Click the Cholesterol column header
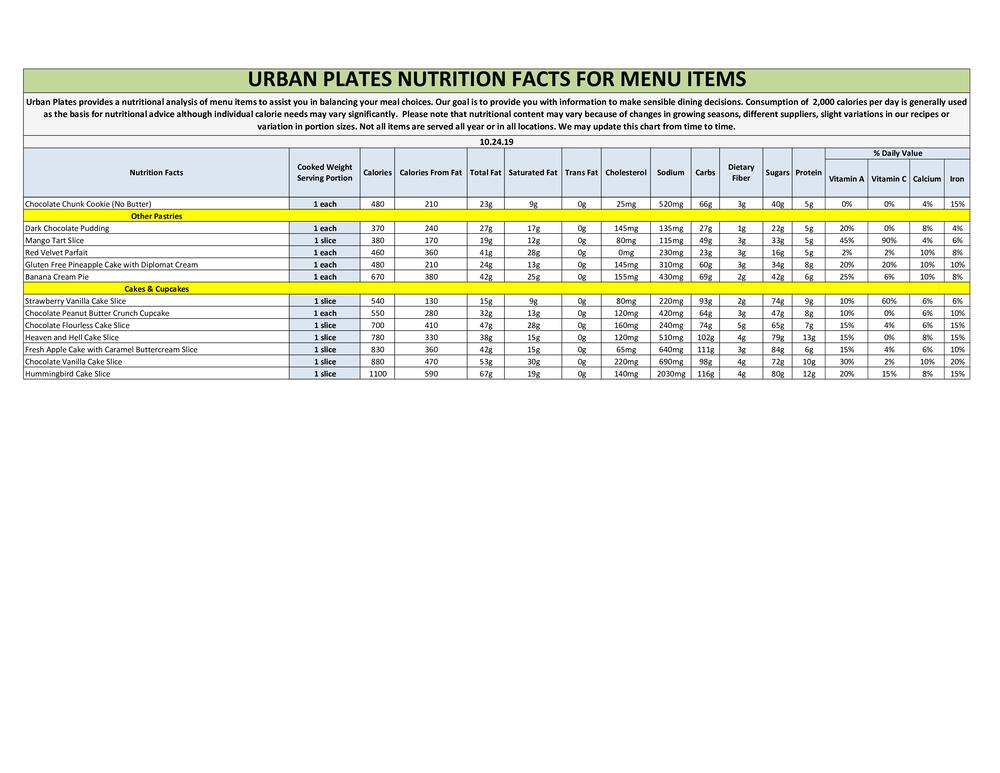The width and height of the screenshot is (1000, 773). [626, 173]
